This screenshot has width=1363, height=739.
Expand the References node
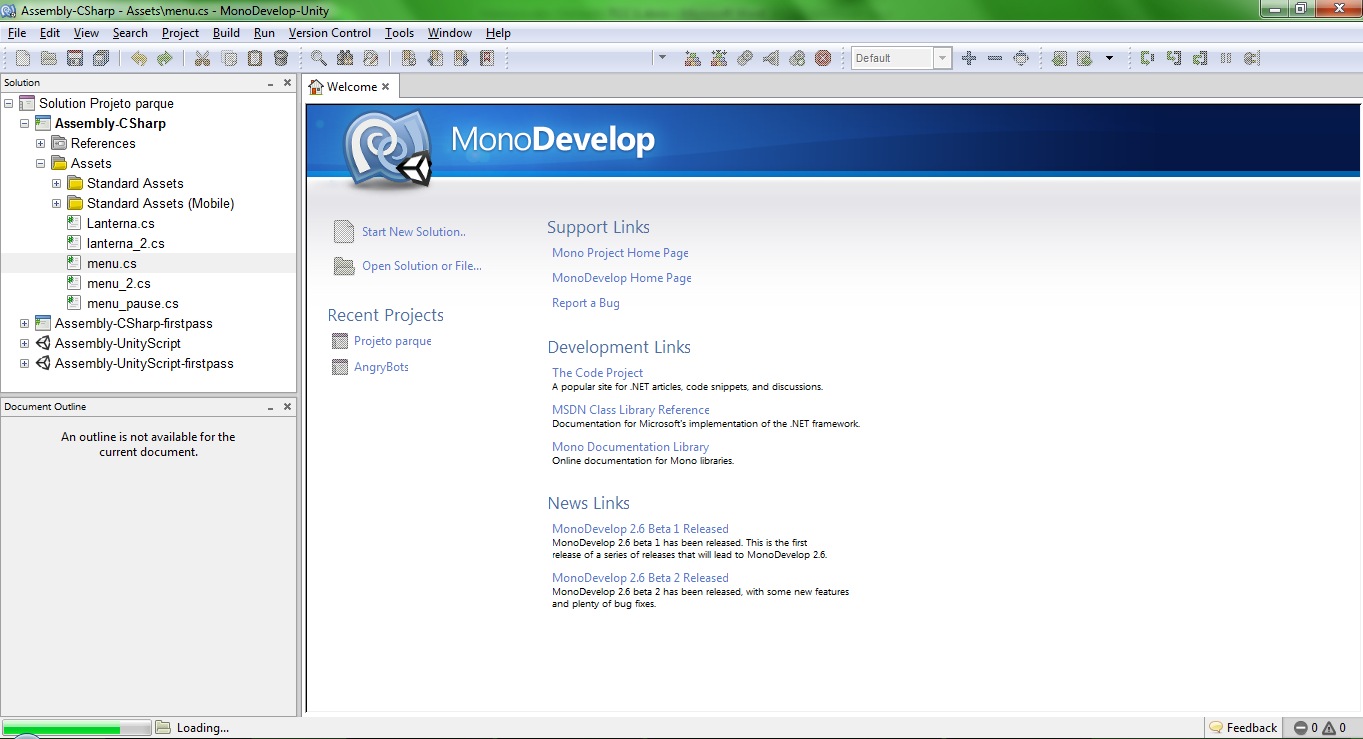coord(41,143)
